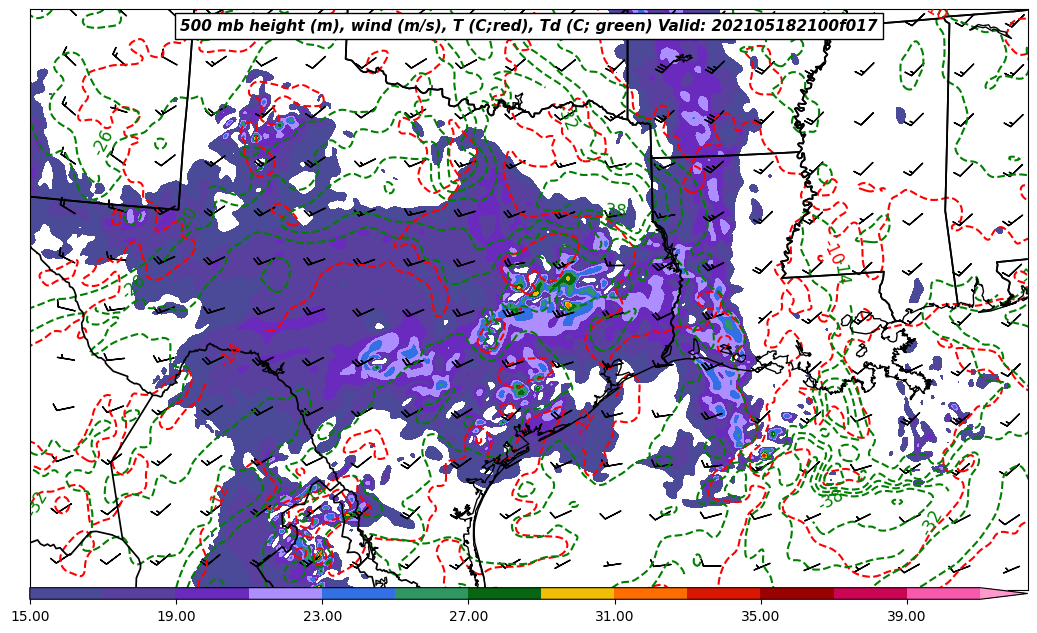
Task: Click the bright blue colorbar segment
Action: [x=358, y=593]
